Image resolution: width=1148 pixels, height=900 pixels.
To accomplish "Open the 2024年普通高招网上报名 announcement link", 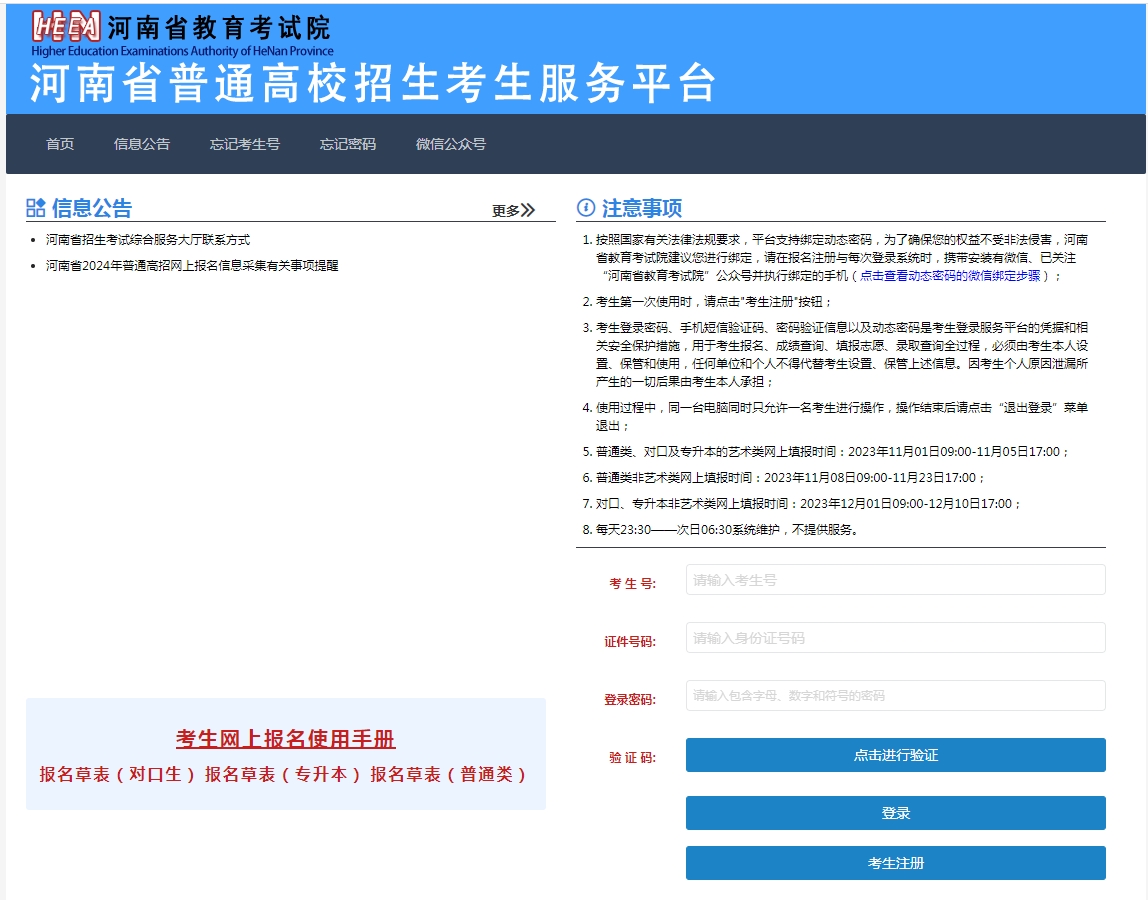I will (x=192, y=266).
